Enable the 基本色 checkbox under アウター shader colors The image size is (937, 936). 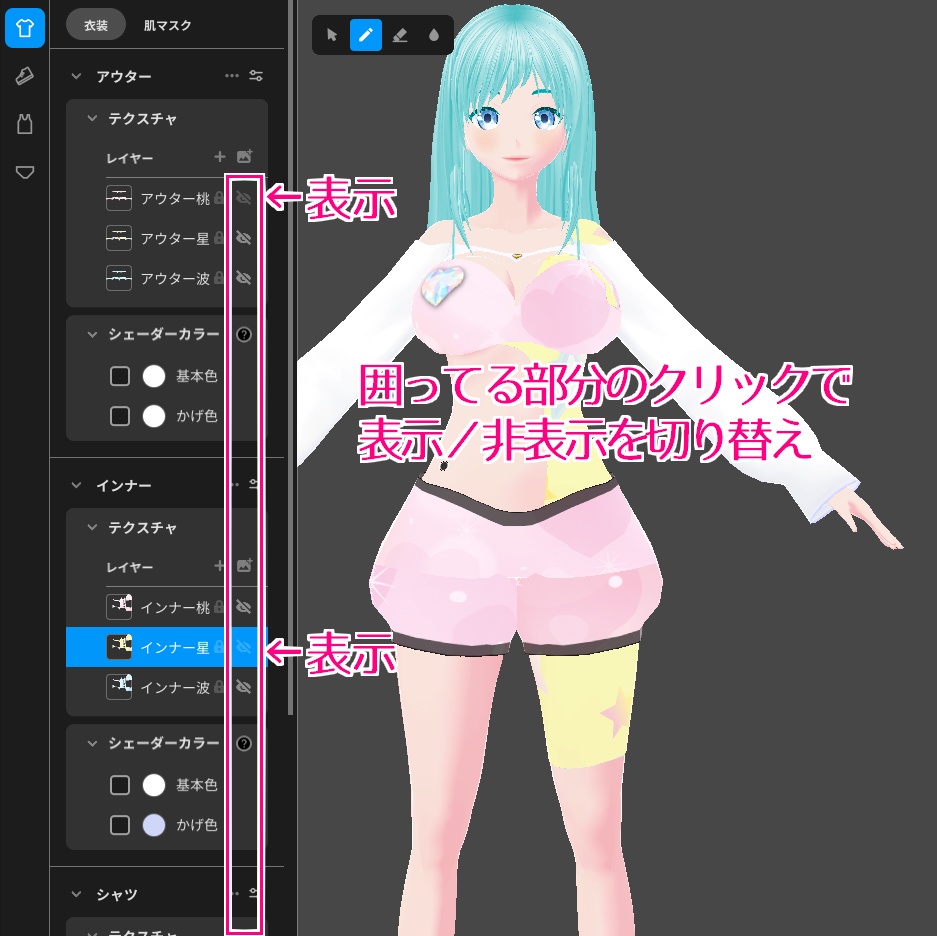(x=120, y=376)
